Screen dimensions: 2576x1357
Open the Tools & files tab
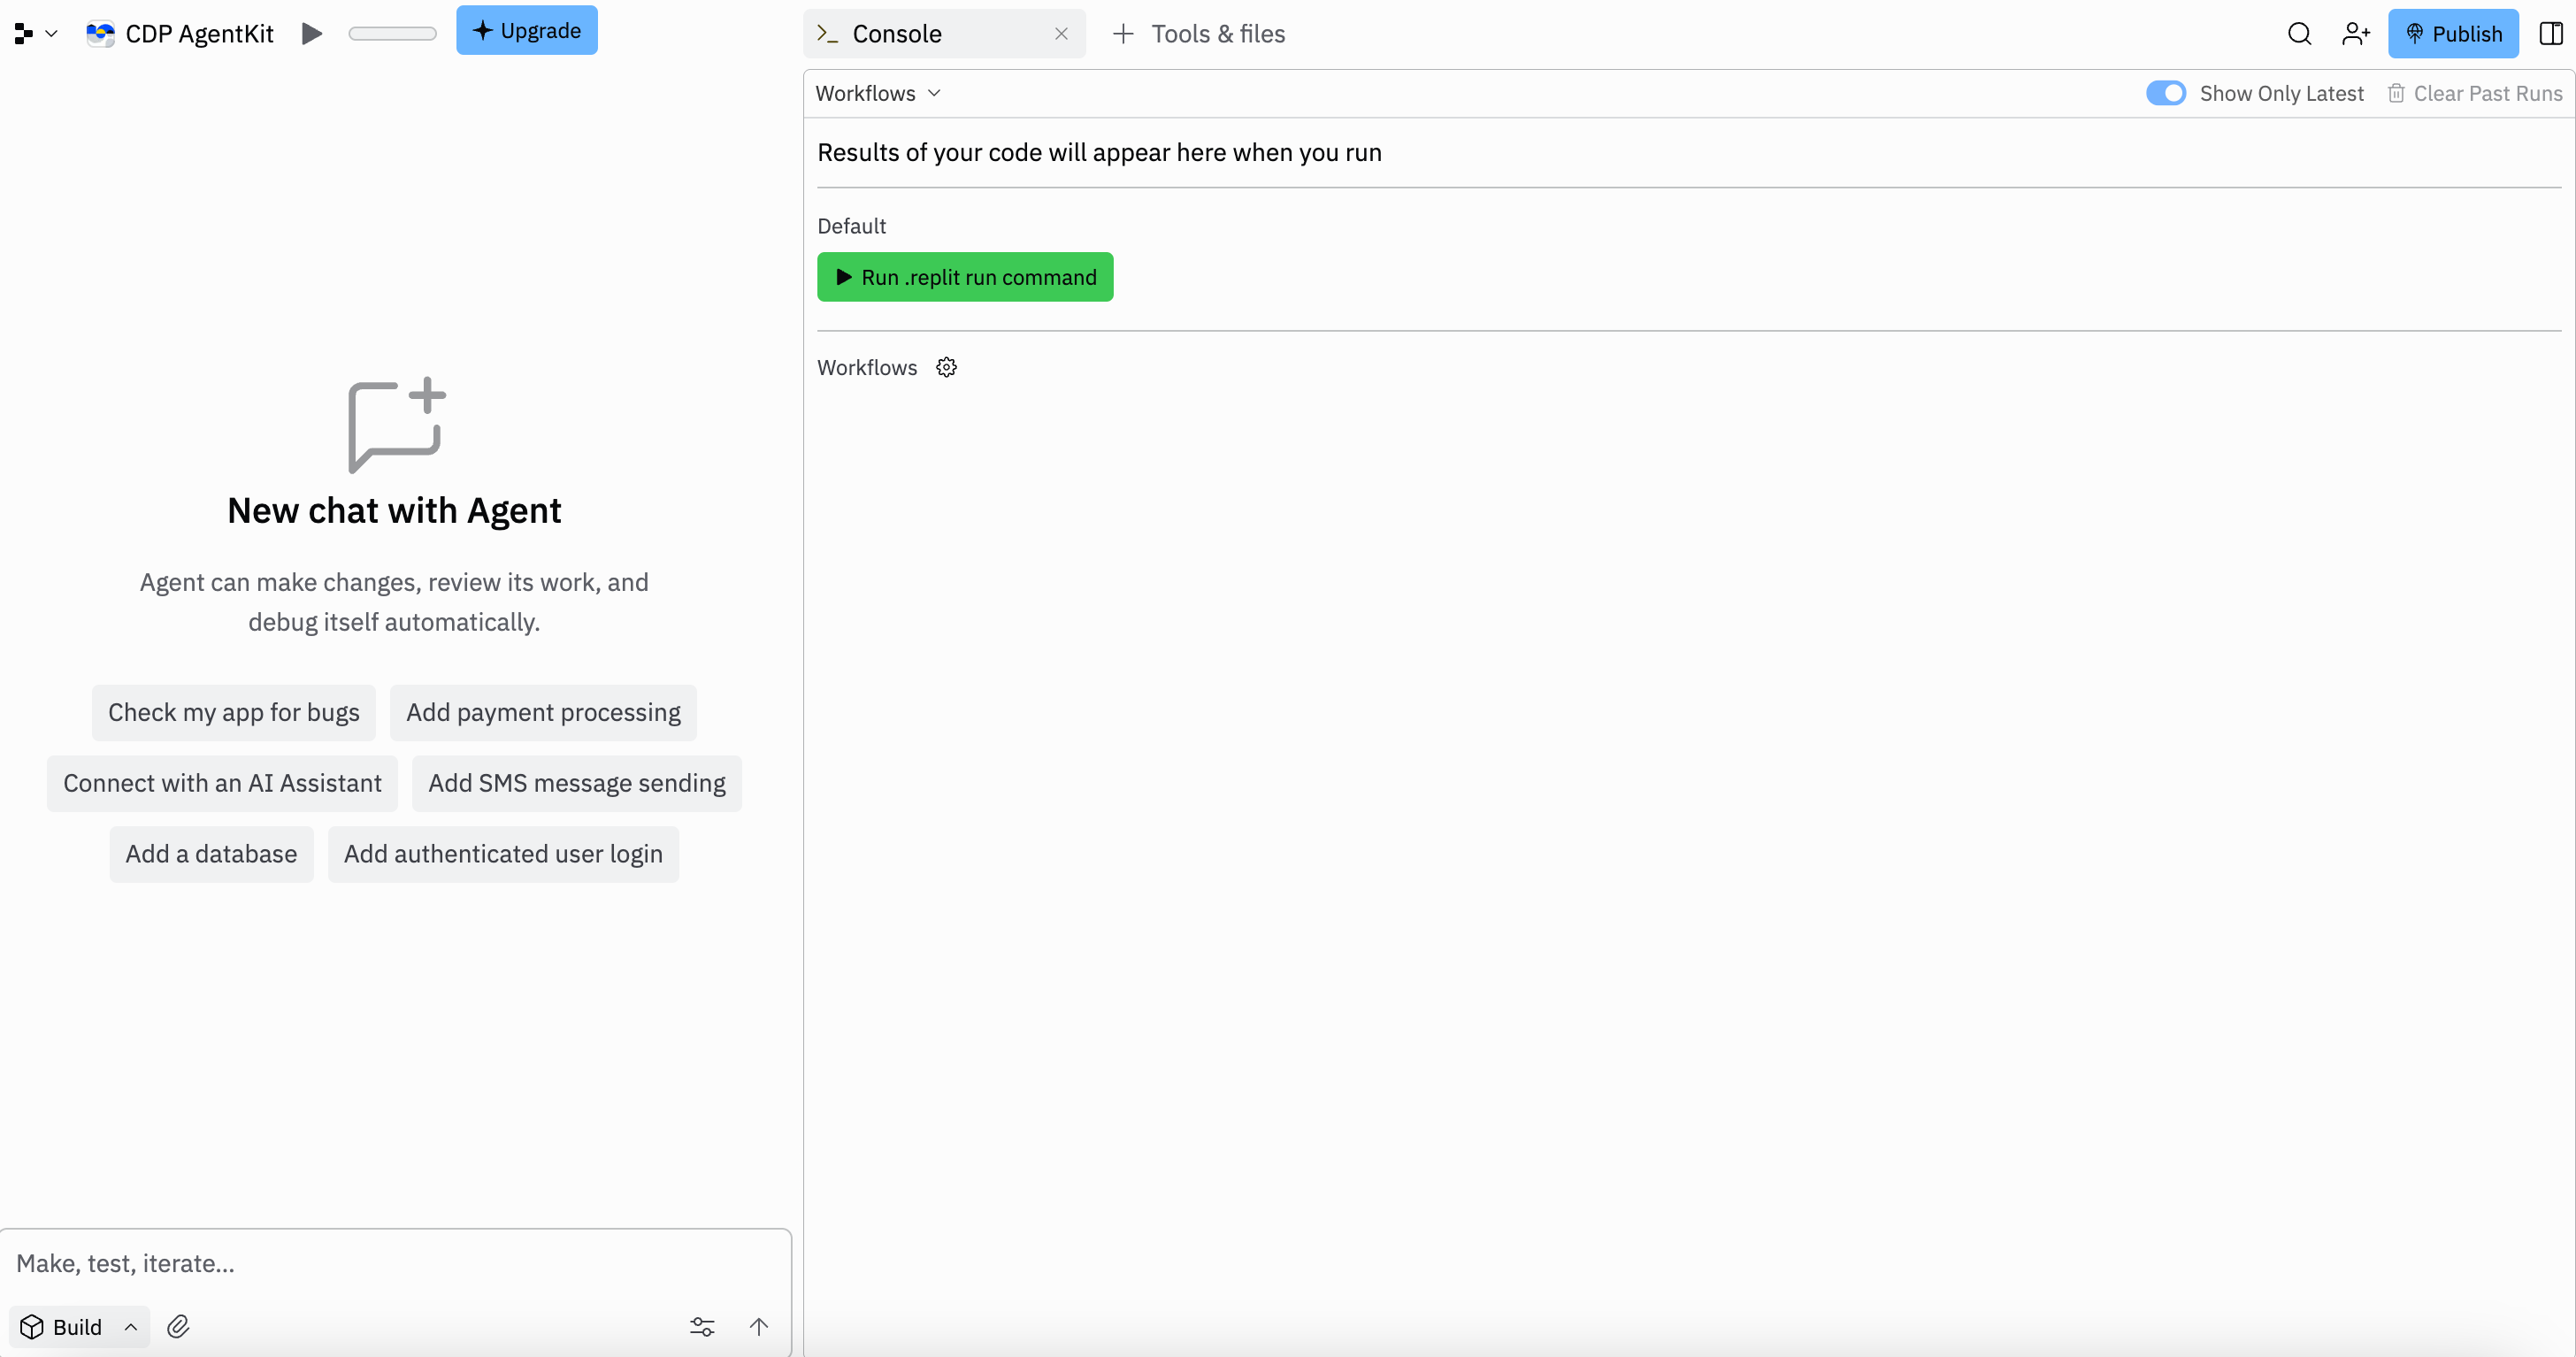[x=1199, y=34]
